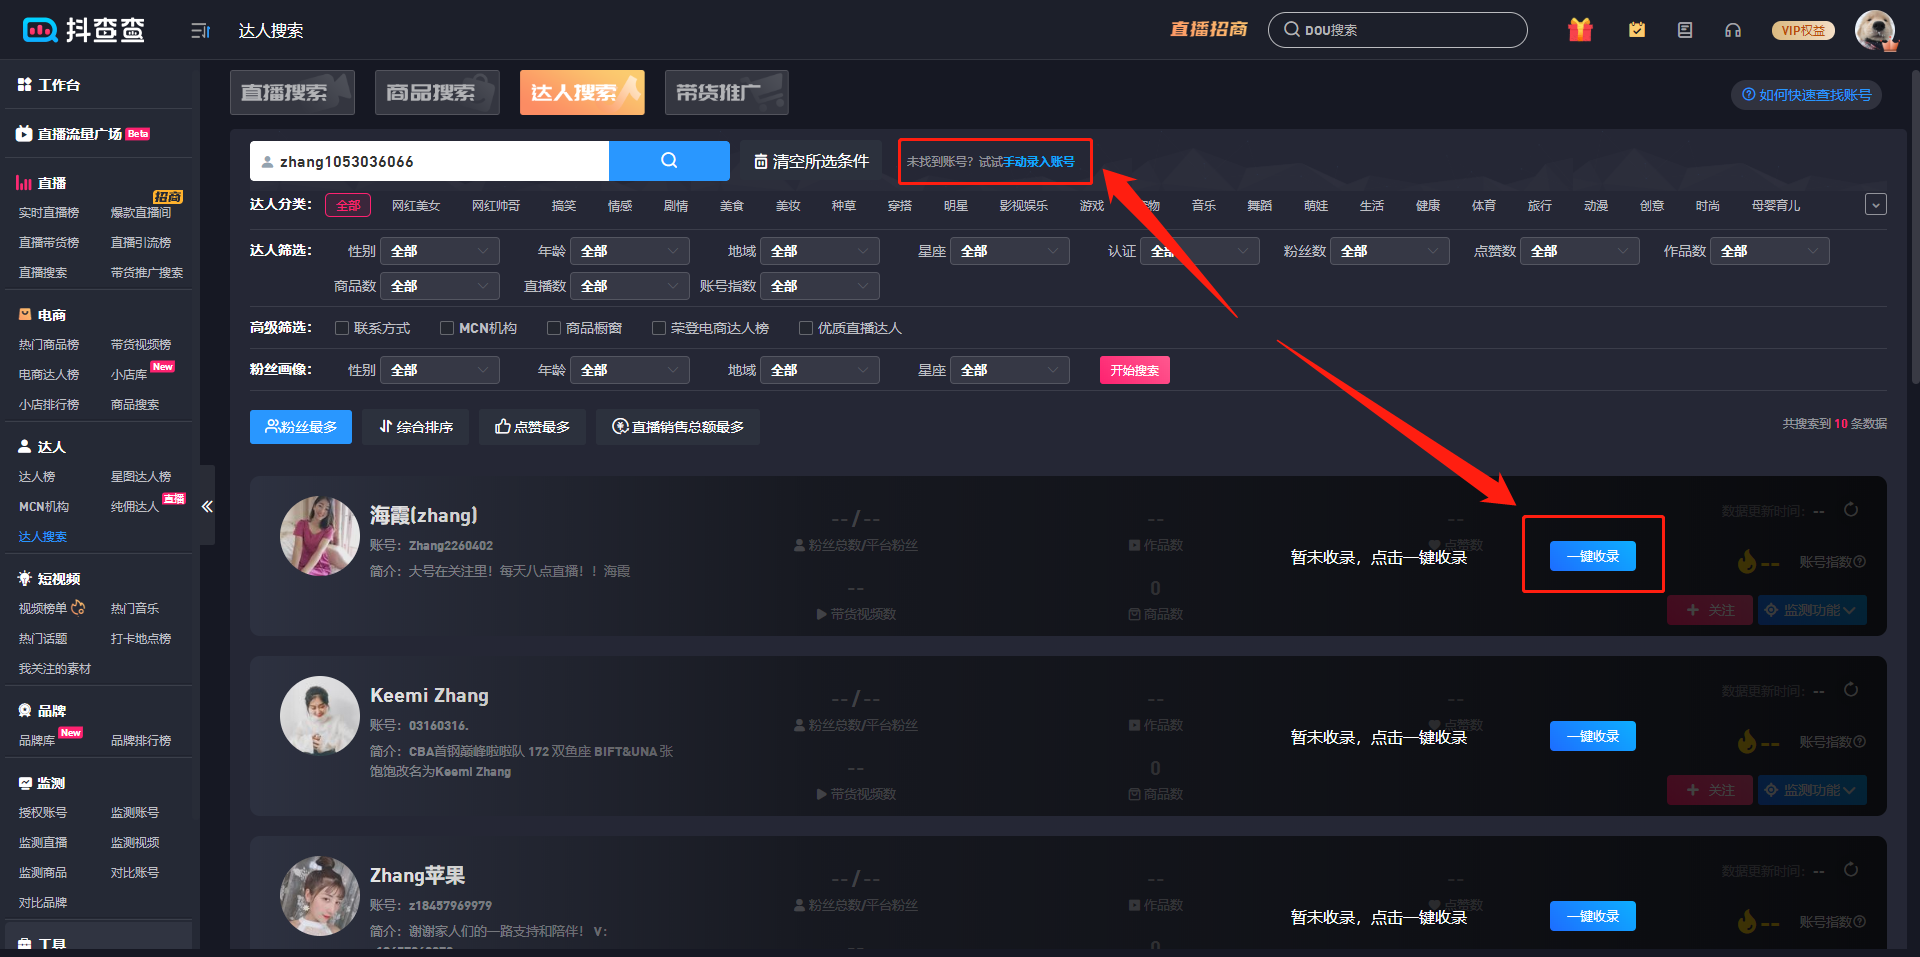
Task: Open the 粉丝数 dropdown filter
Action: [x=1389, y=251]
